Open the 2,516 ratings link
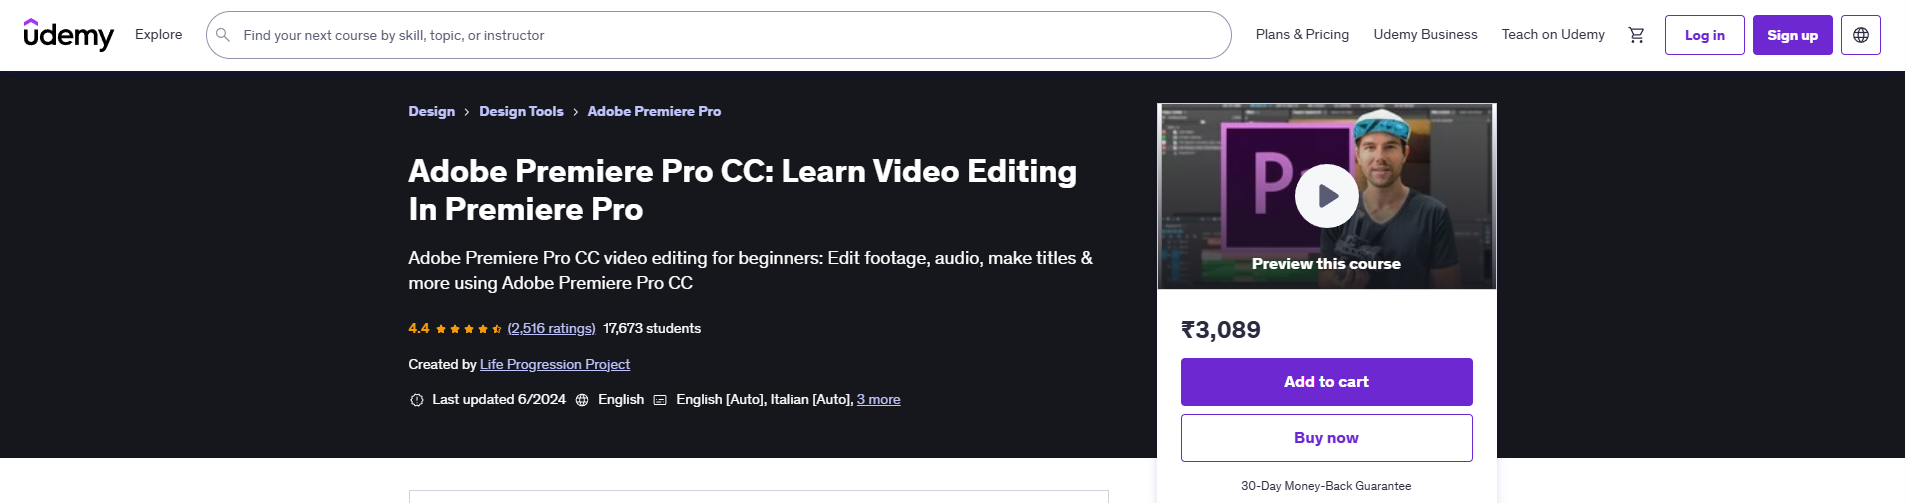This screenshot has width=1906, height=503. (551, 328)
